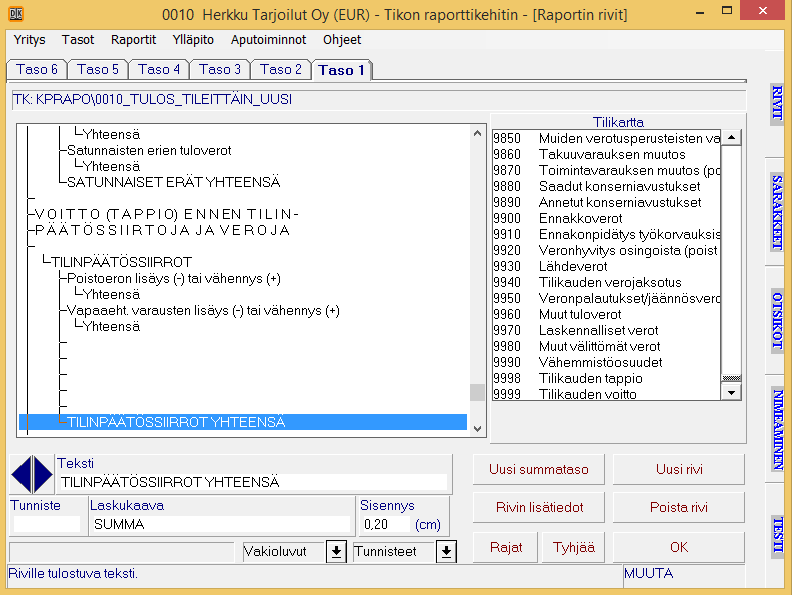This screenshot has width=792, height=595.
Task: Select the Taso 1 tab
Action: pyautogui.click(x=342, y=70)
